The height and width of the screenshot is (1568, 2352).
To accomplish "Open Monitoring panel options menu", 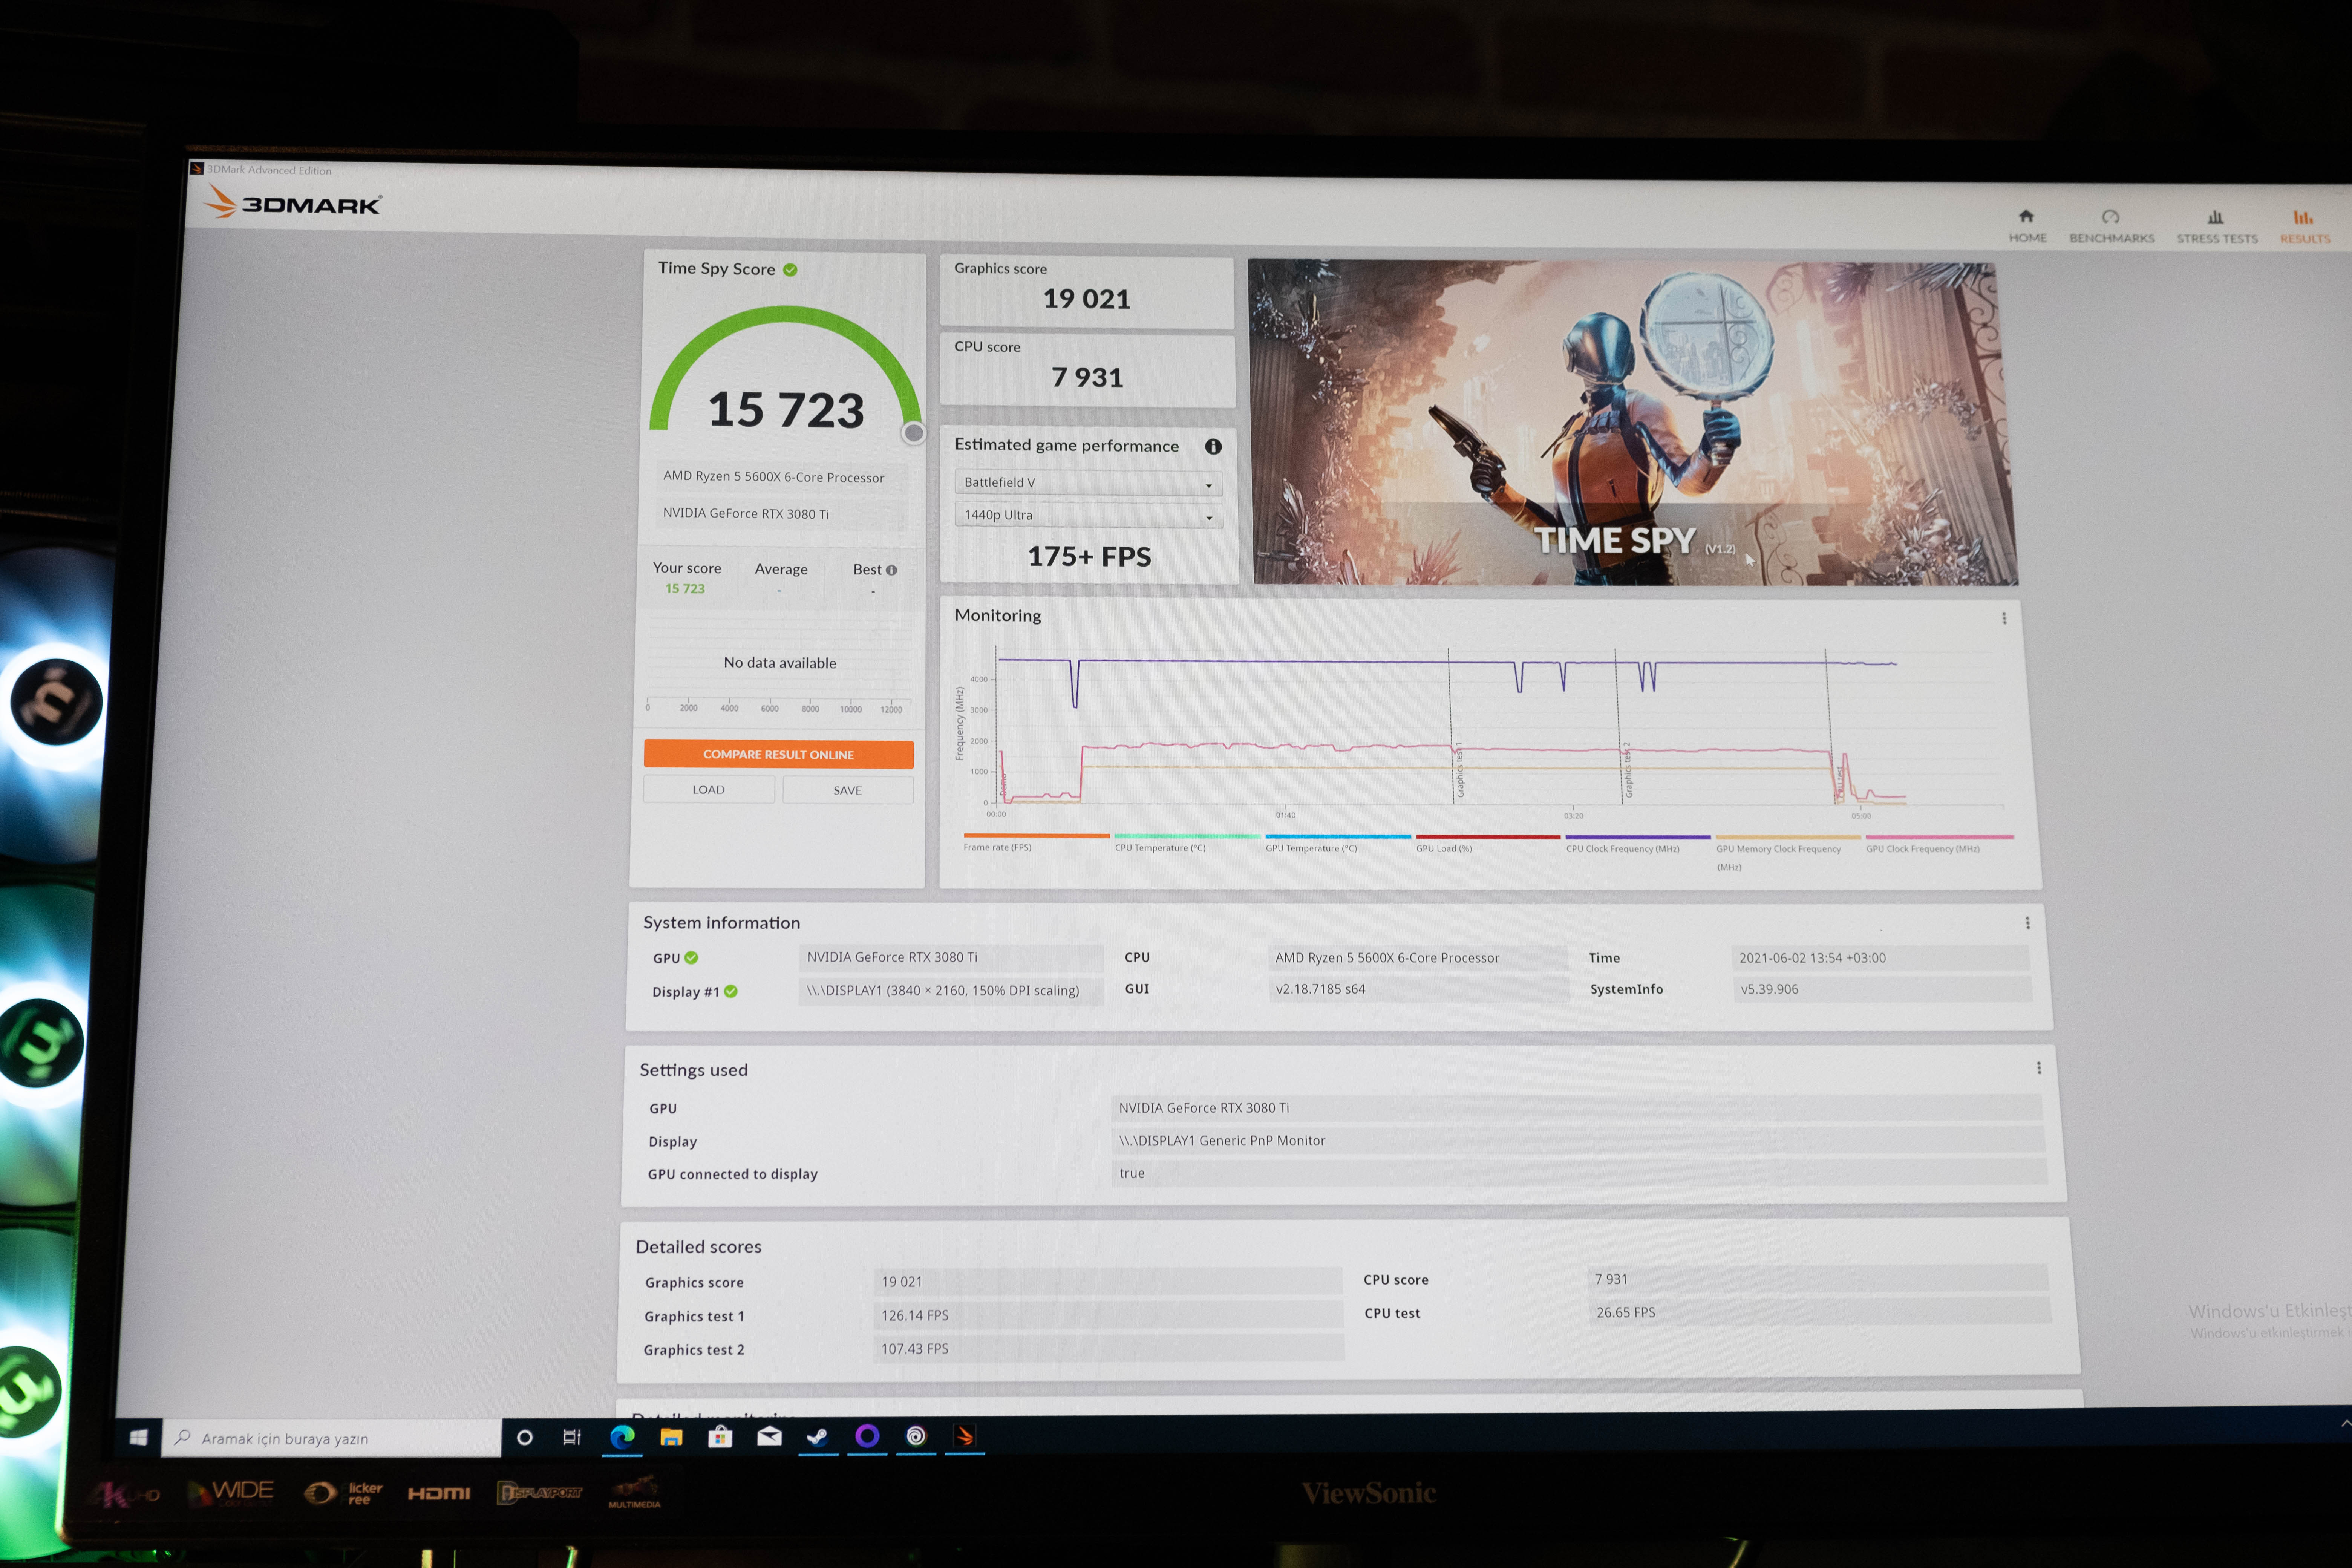I will tap(2004, 618).
